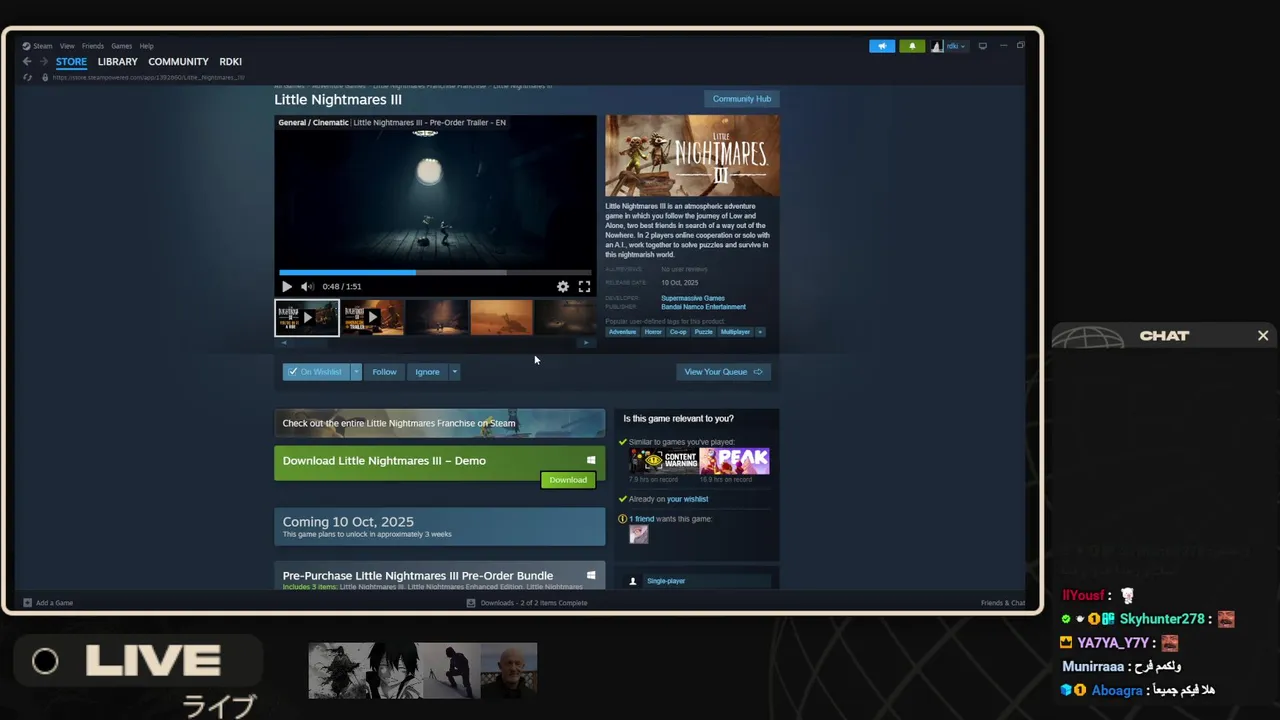Click Add a Game at the bottom left
This screenshot has height=720, width=1280.
48,603
